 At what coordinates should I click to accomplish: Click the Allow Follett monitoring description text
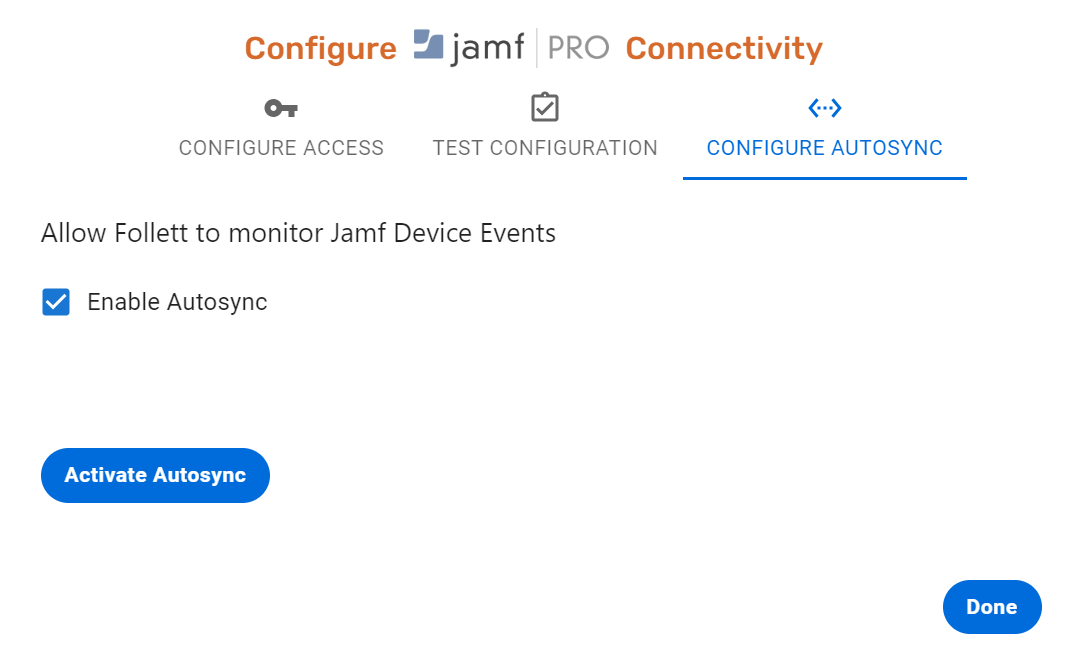click(297, 232)
